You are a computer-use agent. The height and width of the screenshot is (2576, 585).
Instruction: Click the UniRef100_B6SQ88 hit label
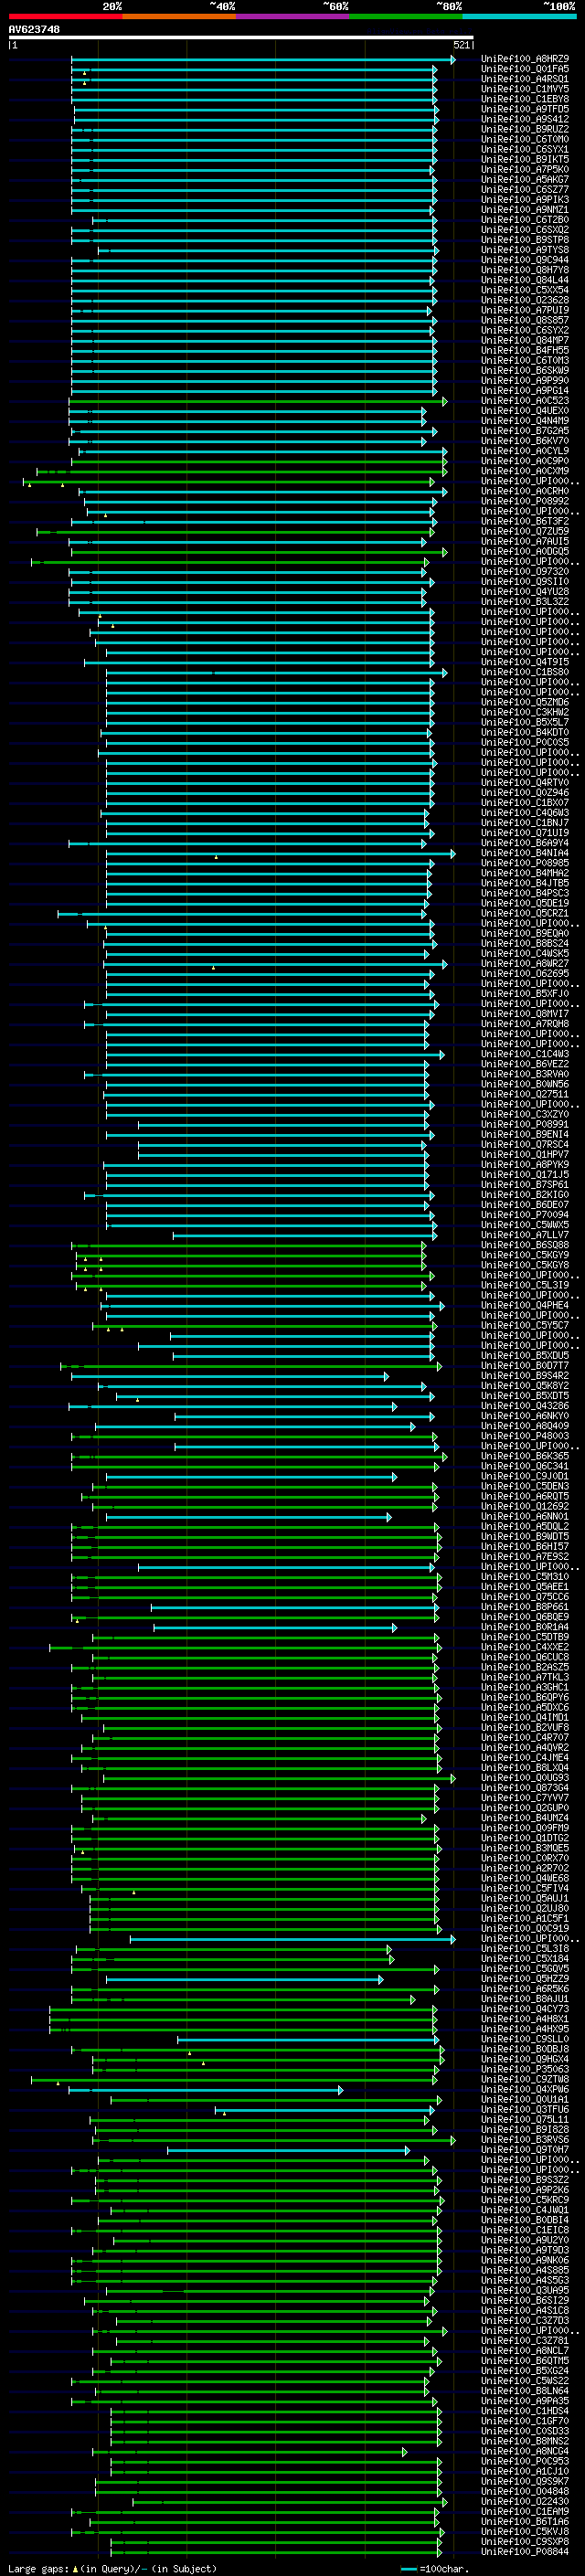[x=525, y=1245]
